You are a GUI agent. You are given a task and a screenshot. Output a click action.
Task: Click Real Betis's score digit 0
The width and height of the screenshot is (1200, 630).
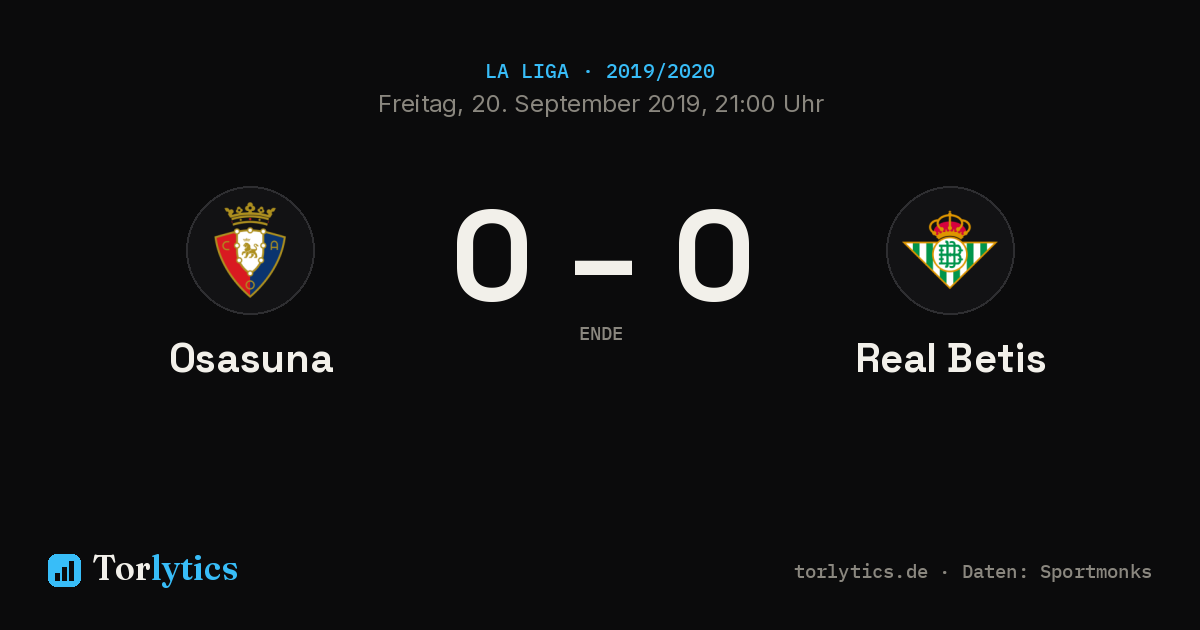pyautogui.click(x=713, y=256)
